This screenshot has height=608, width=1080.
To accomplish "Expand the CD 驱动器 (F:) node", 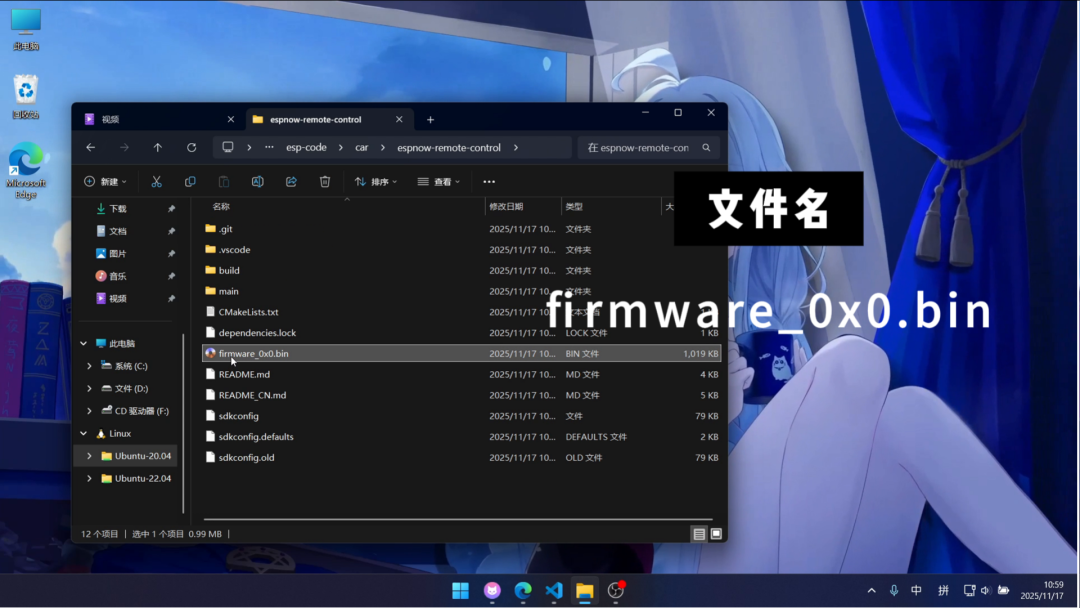I will (x=90, y=411).
